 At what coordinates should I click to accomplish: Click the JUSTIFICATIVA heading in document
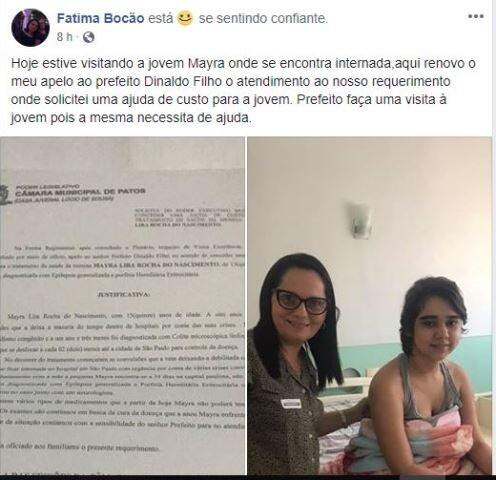123,295
